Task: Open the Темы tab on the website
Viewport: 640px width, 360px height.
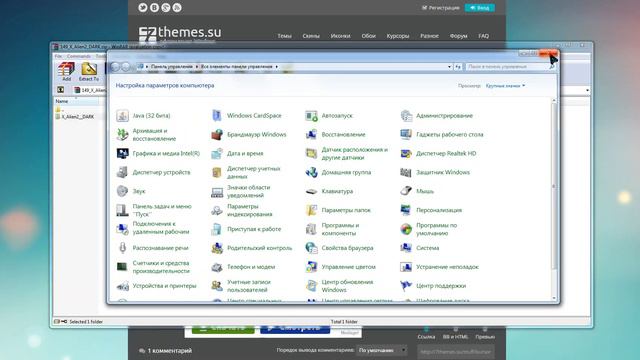Action: [x=284, y=36]
